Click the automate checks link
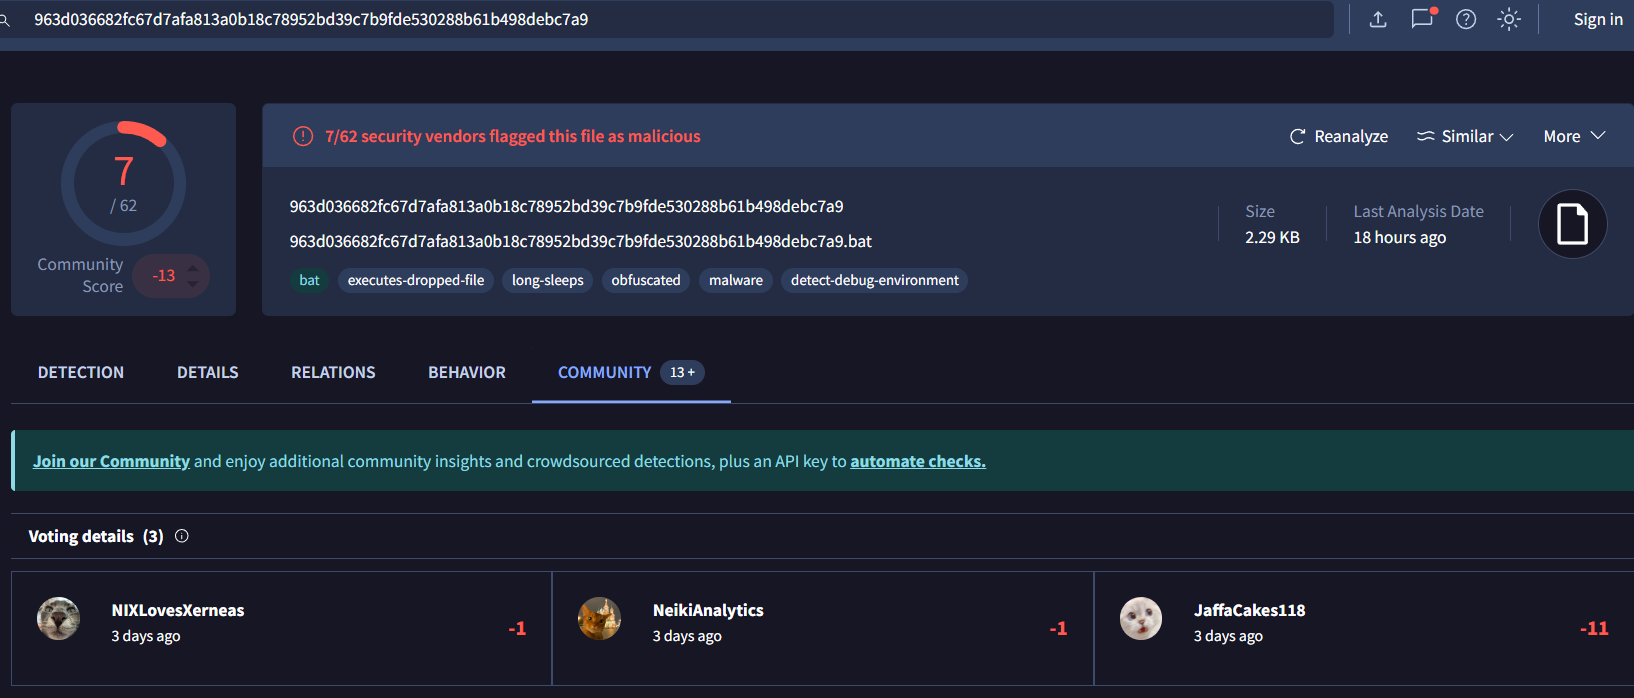The image size is (1634, 698). point(917,461)
